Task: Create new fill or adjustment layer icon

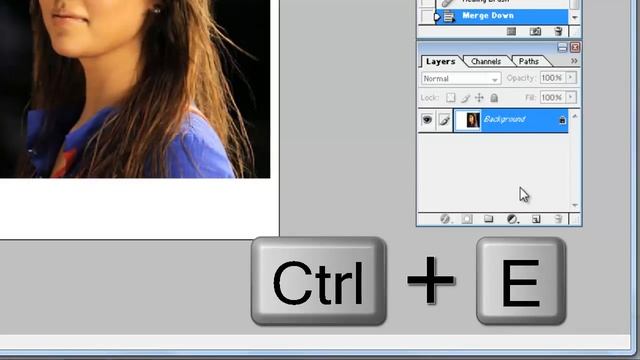Action: tap(512, 220)
